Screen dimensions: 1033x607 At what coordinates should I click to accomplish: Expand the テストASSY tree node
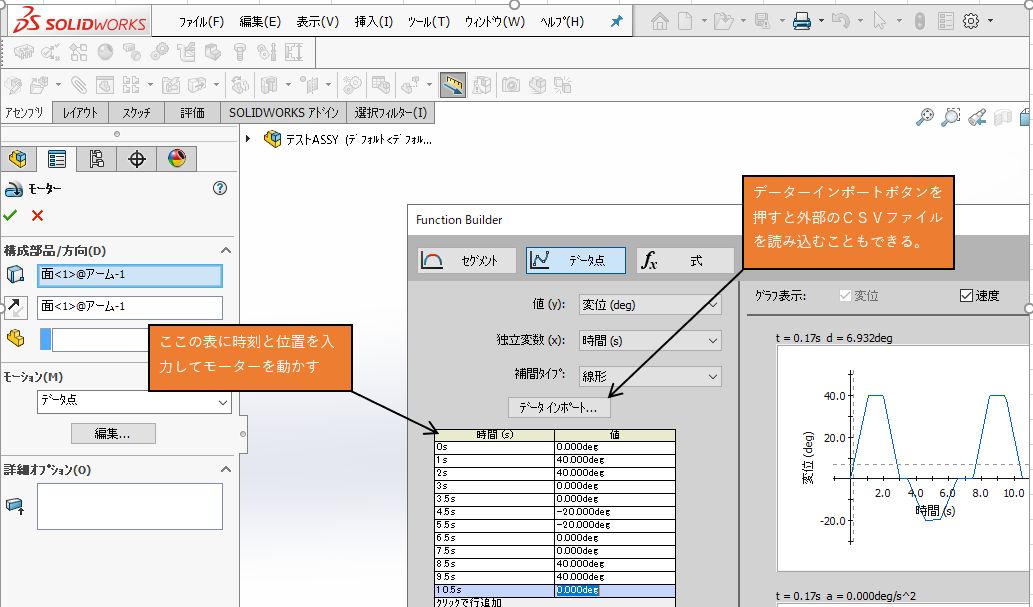[x=248, y=139]
